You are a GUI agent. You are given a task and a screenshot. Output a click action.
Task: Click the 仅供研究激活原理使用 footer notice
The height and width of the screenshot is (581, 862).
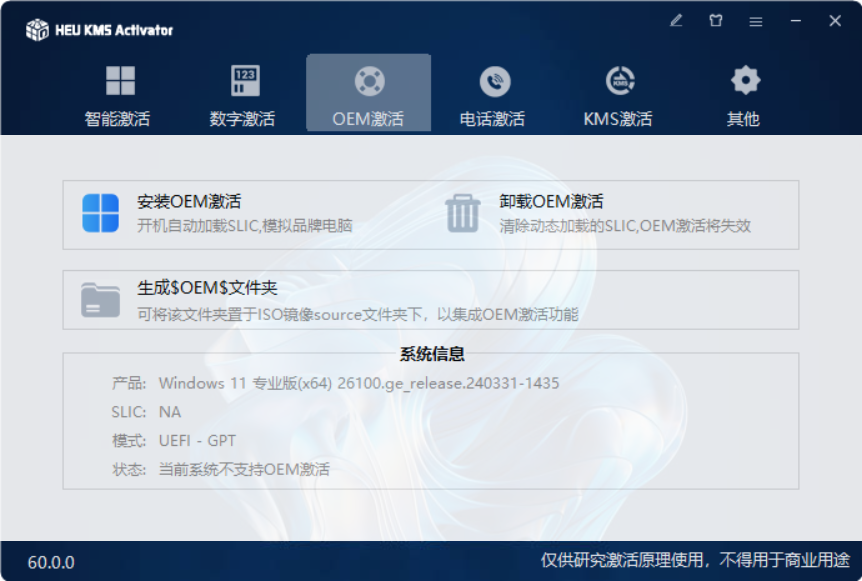pos(695,560)
